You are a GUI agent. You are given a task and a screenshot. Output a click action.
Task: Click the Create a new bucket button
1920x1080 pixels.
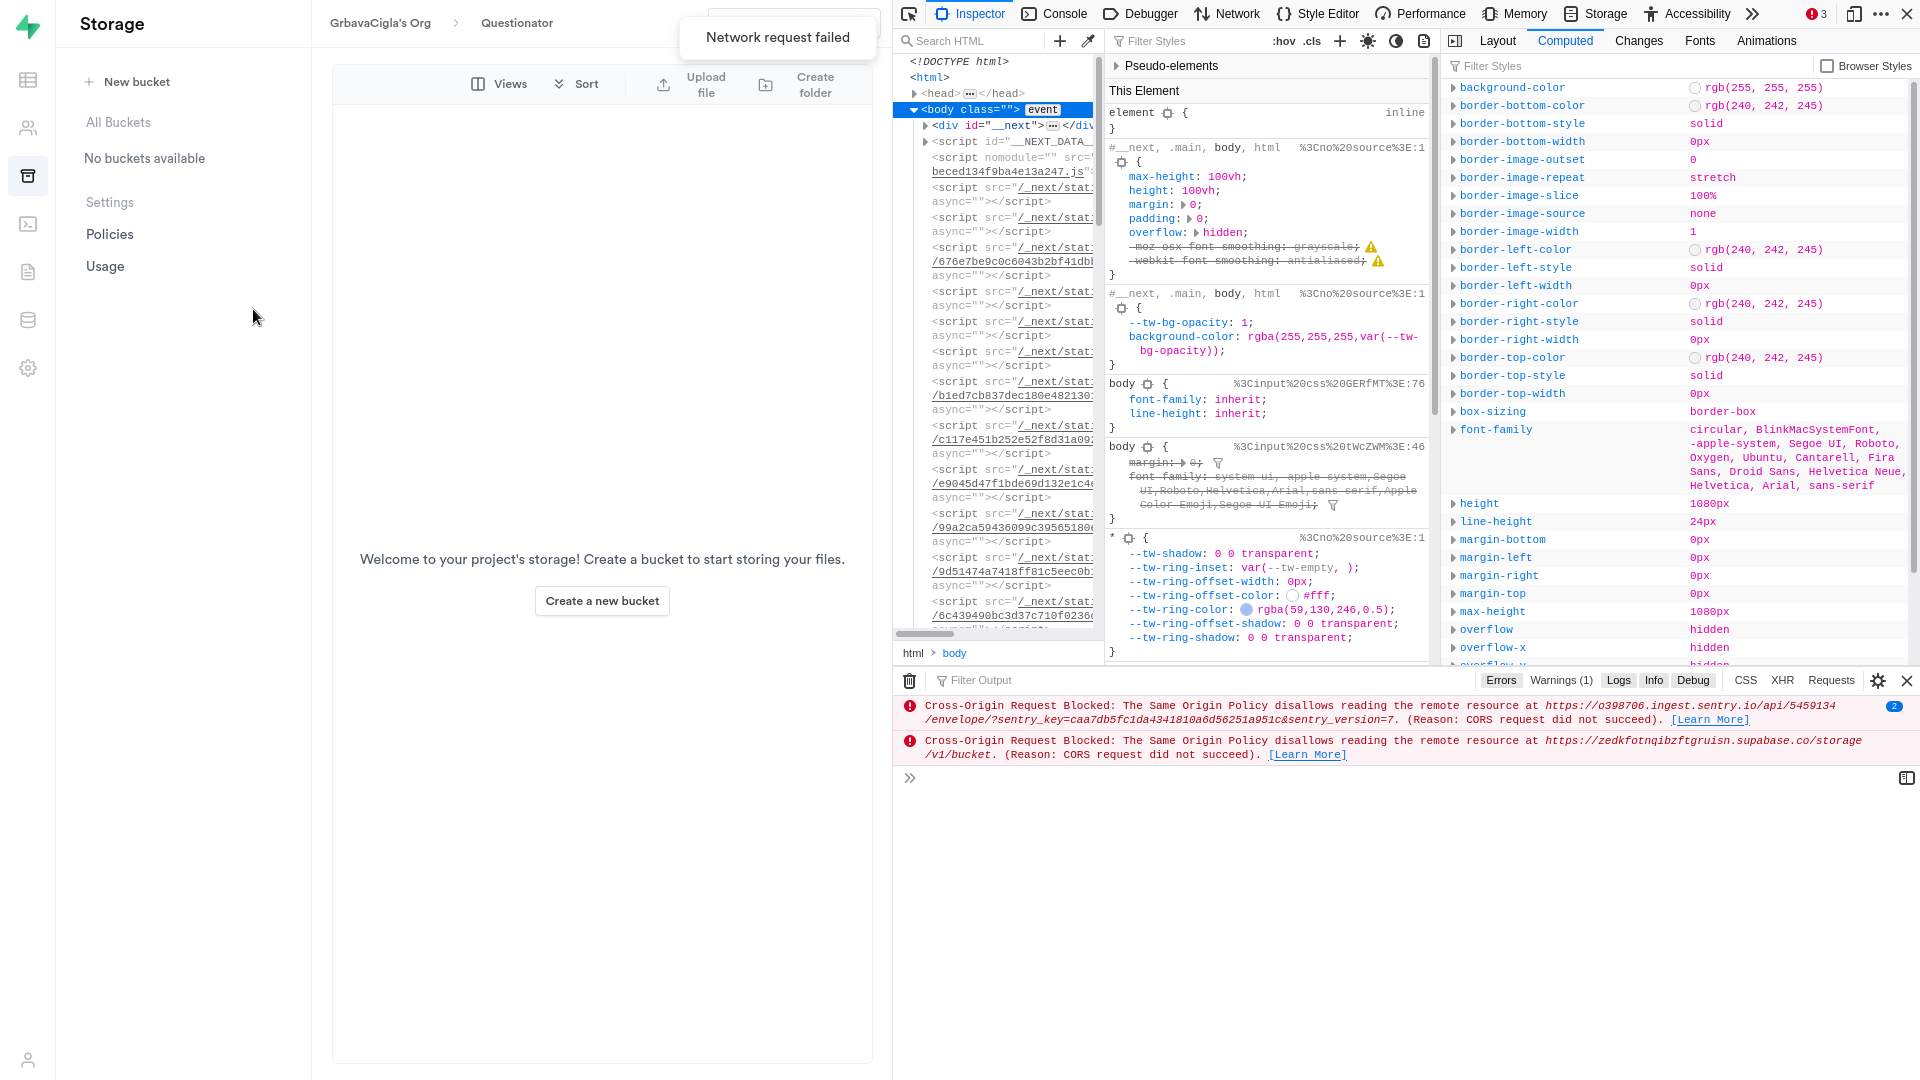click(601, 601)
